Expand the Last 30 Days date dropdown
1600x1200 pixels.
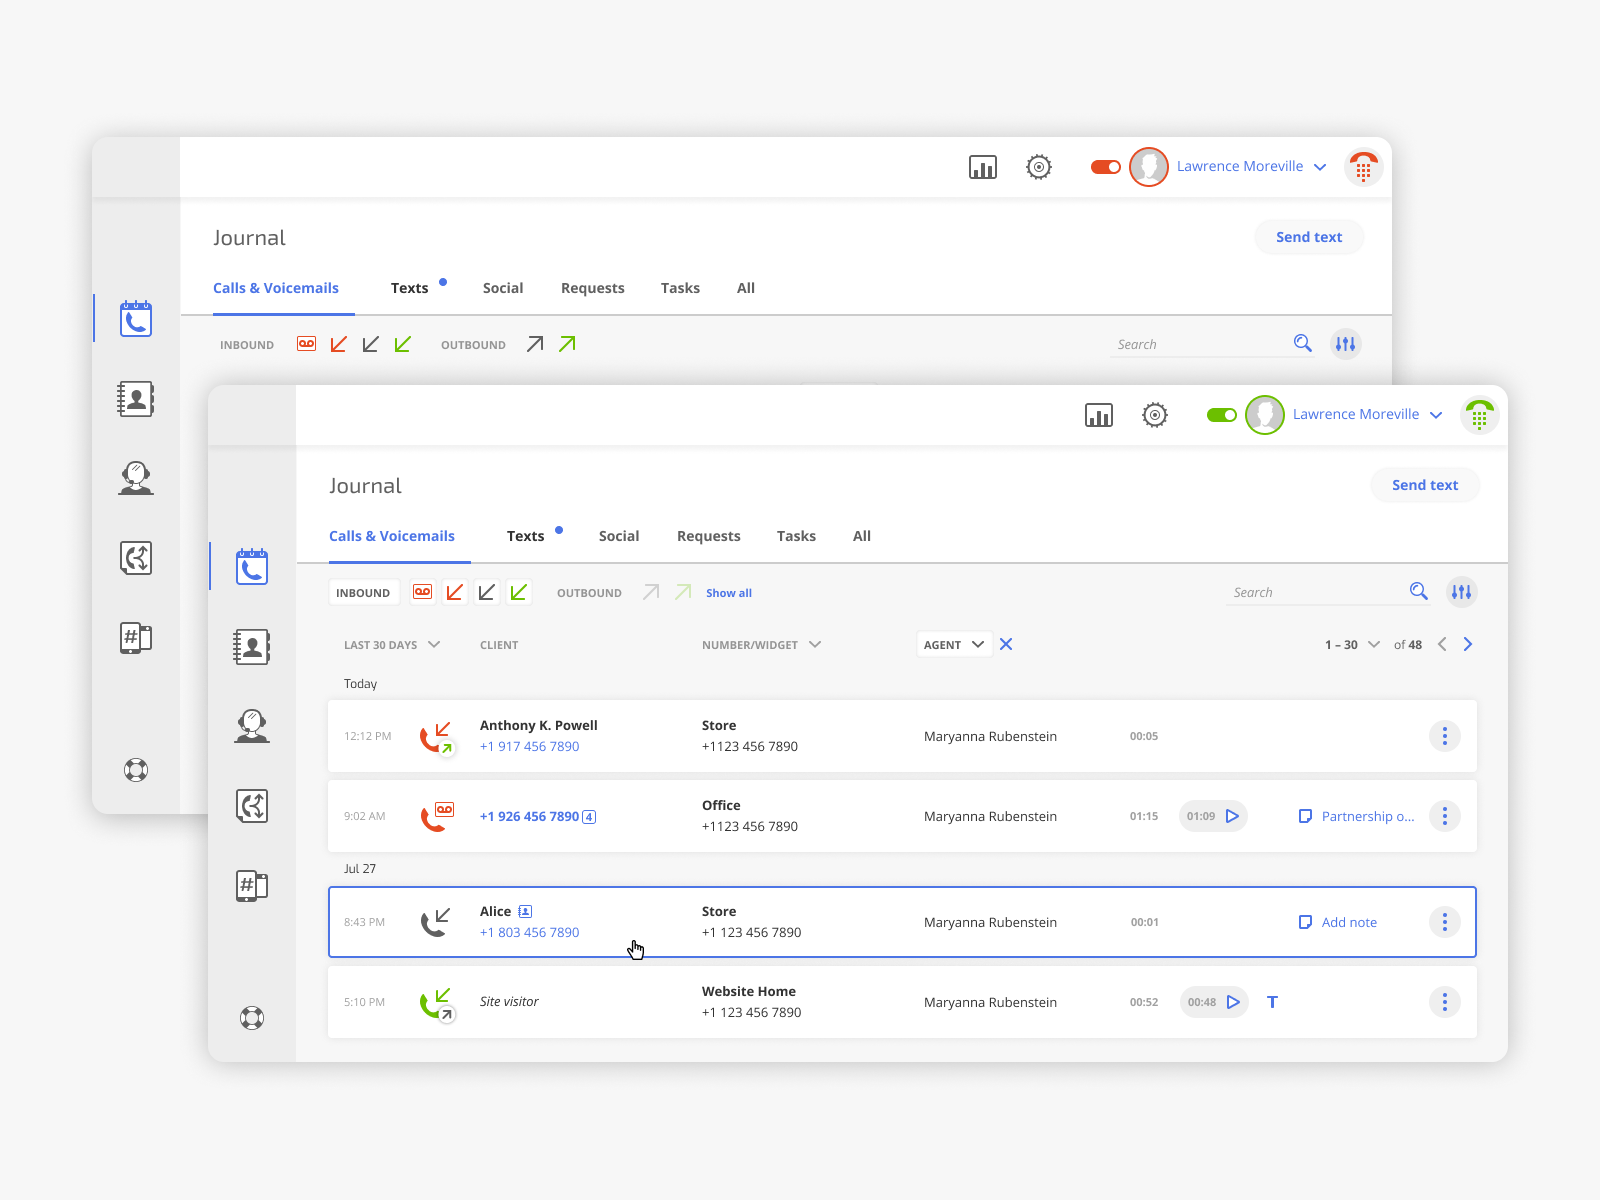pos(391,645)
